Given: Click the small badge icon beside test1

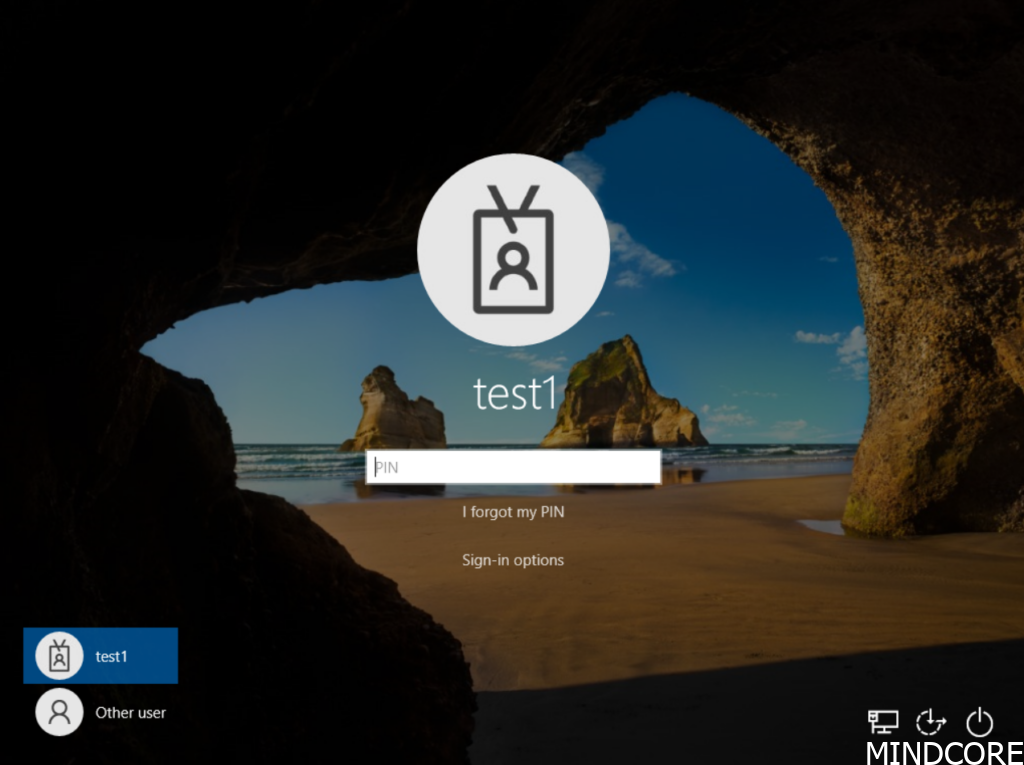Looking at the screenshot, I should click(x=59, y=656).
